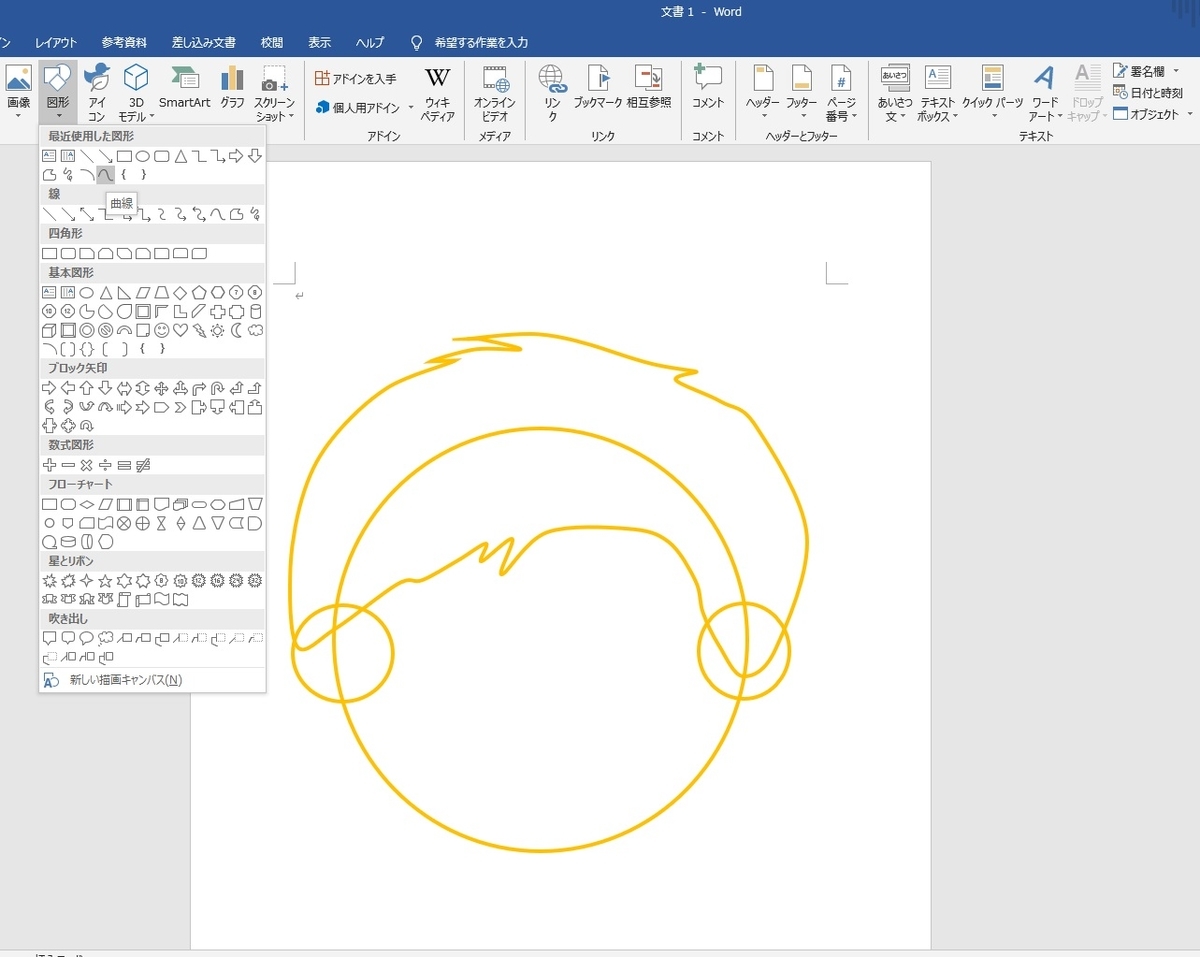The image size is (1200, 957).
Task: Choose the prohibition 'no' symbol shape
Action: [105, 330]
